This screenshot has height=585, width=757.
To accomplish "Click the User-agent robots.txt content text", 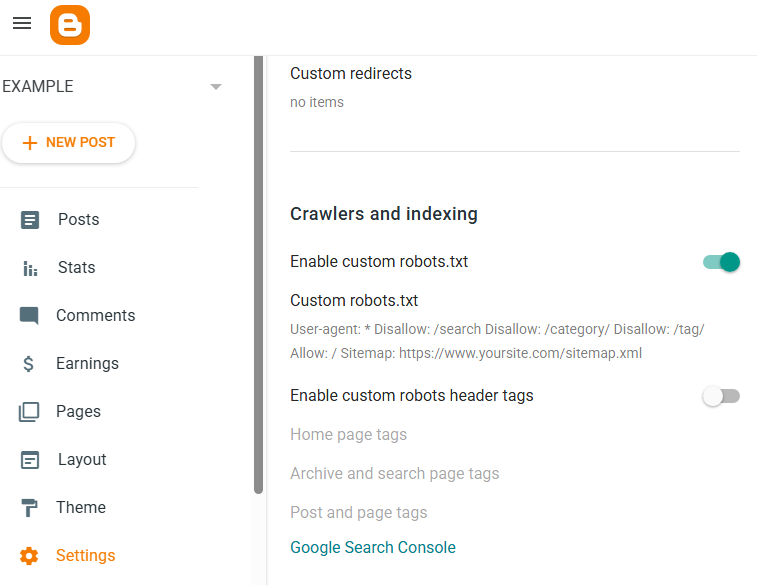I will (497, 341).
